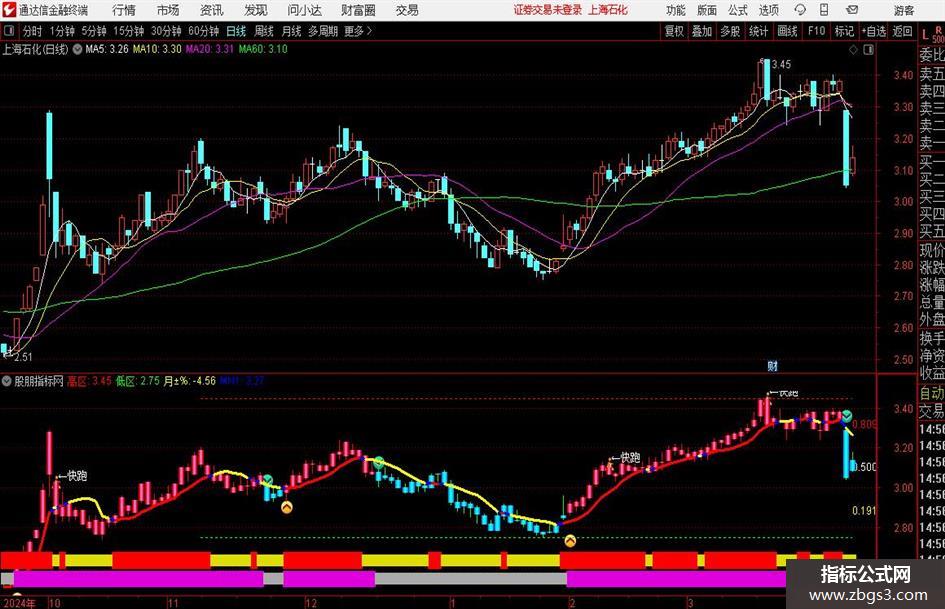Click the MA20: 3.31 value
This screenshot has width=945, height=609.
(x=210, y=49)
